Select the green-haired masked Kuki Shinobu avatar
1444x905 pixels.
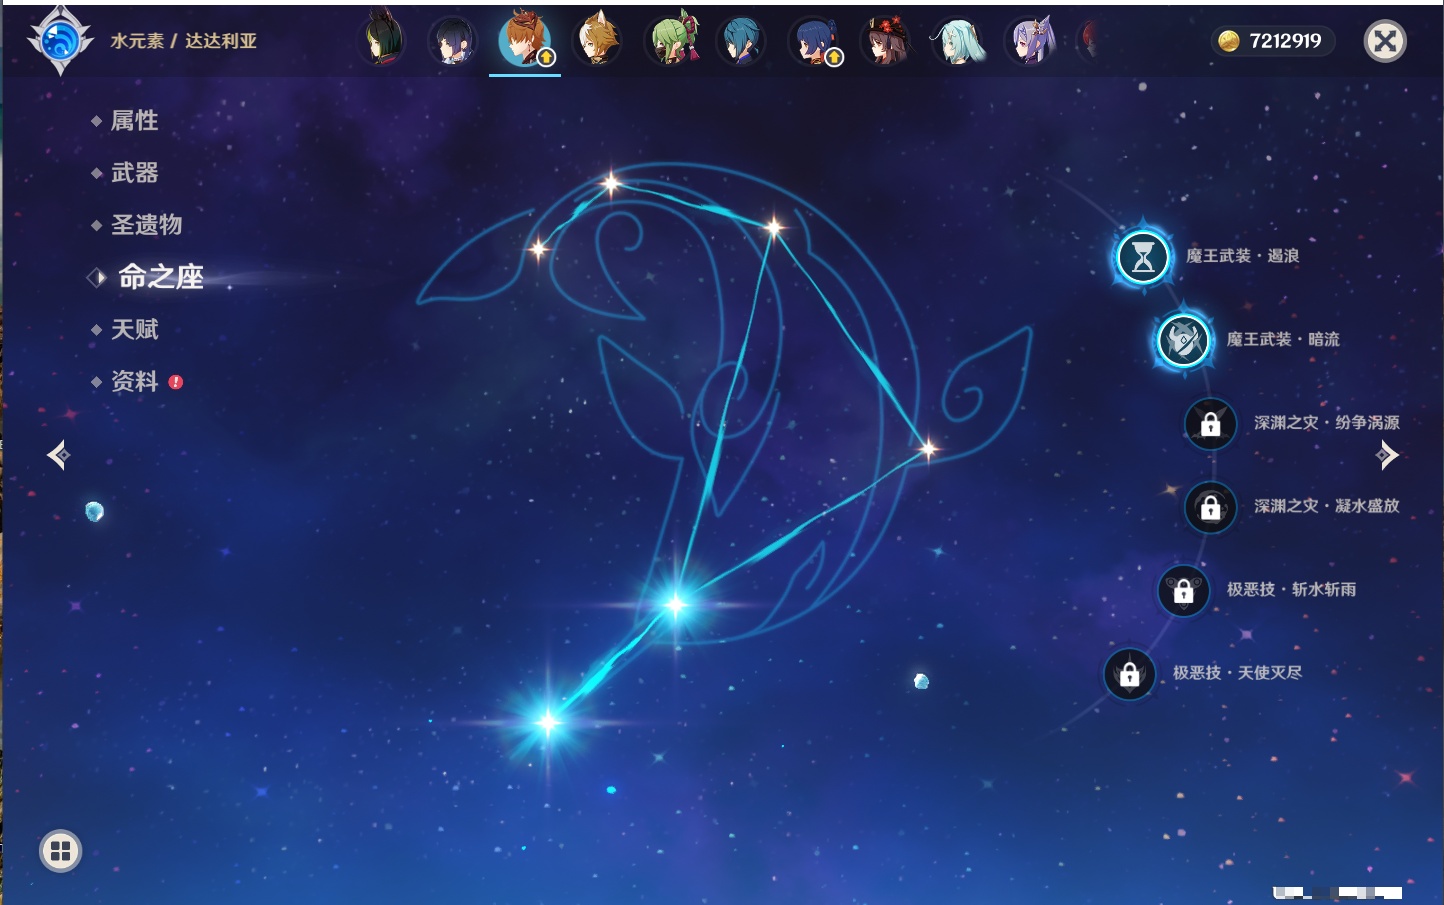pos(670,41)
